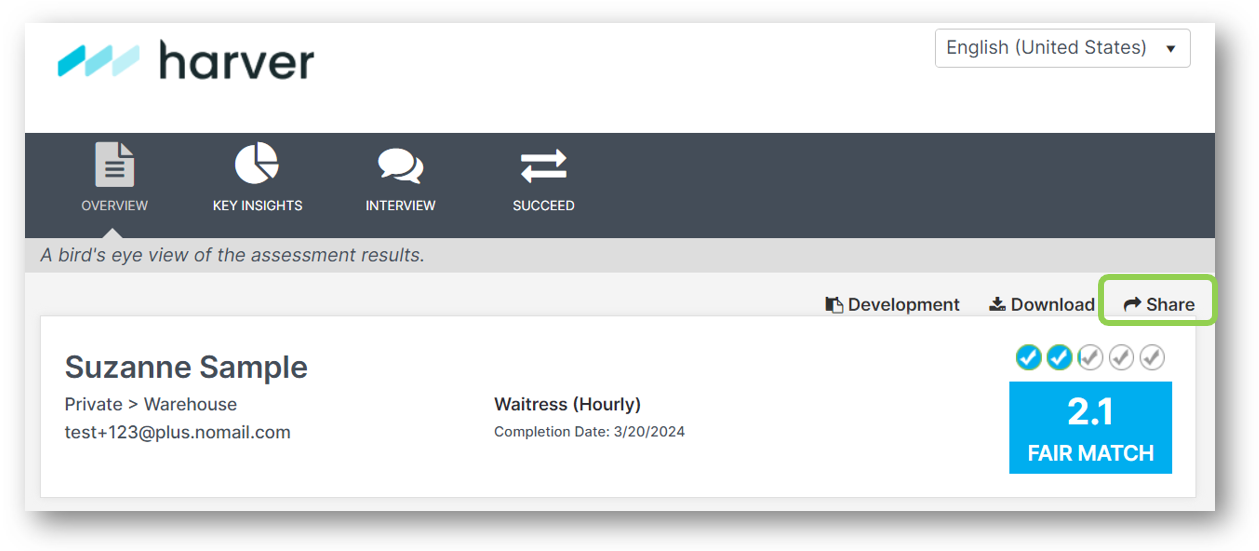Click the second blue rating checkmark
This screenshot has height=551, width=1259.
pyautogui.click(x=1059, y=357)
